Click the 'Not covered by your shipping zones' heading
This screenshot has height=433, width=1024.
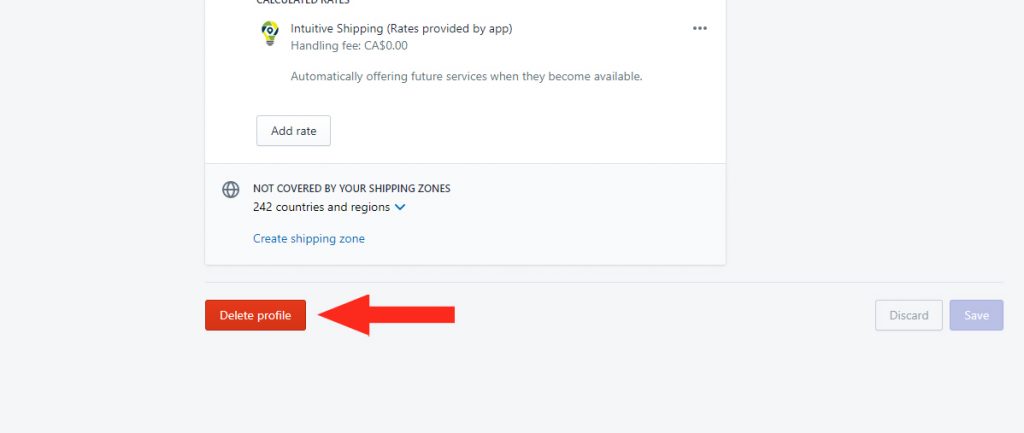351,188
